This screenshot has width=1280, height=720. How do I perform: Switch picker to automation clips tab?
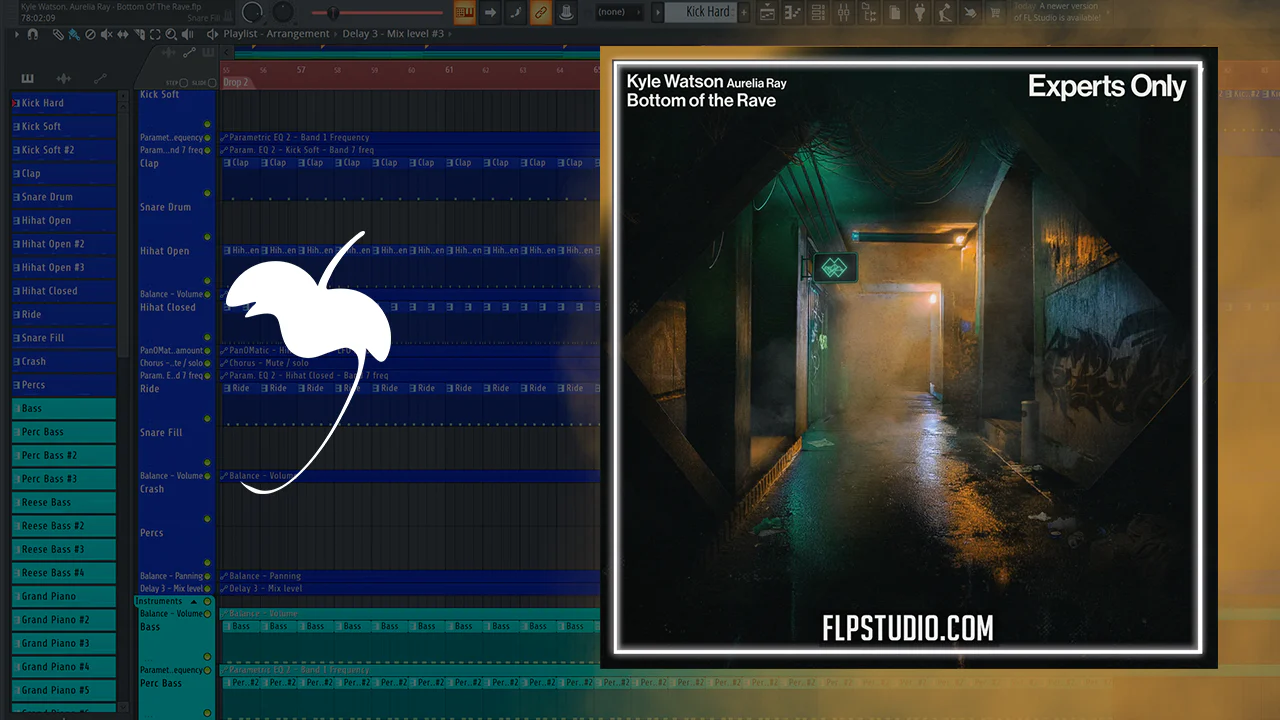coord(100,79)
